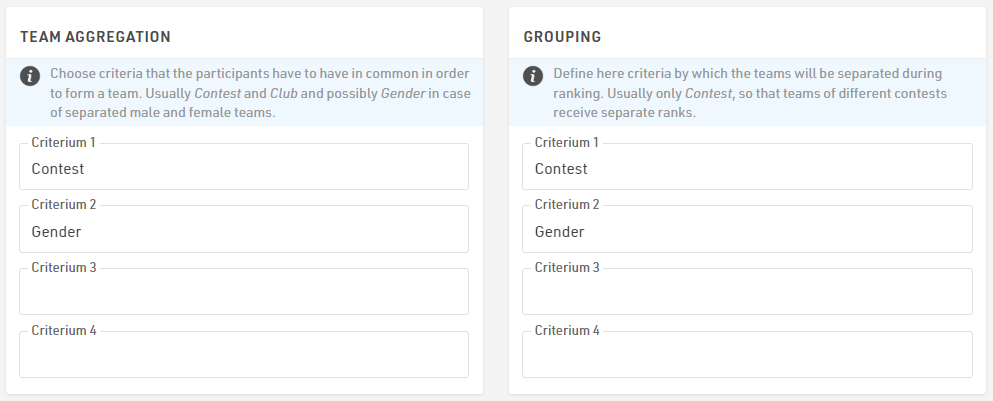Screen dimensions: 993x401
Task: Select the empty Criterium 4 field in Grouping
Action: [747, 356]
